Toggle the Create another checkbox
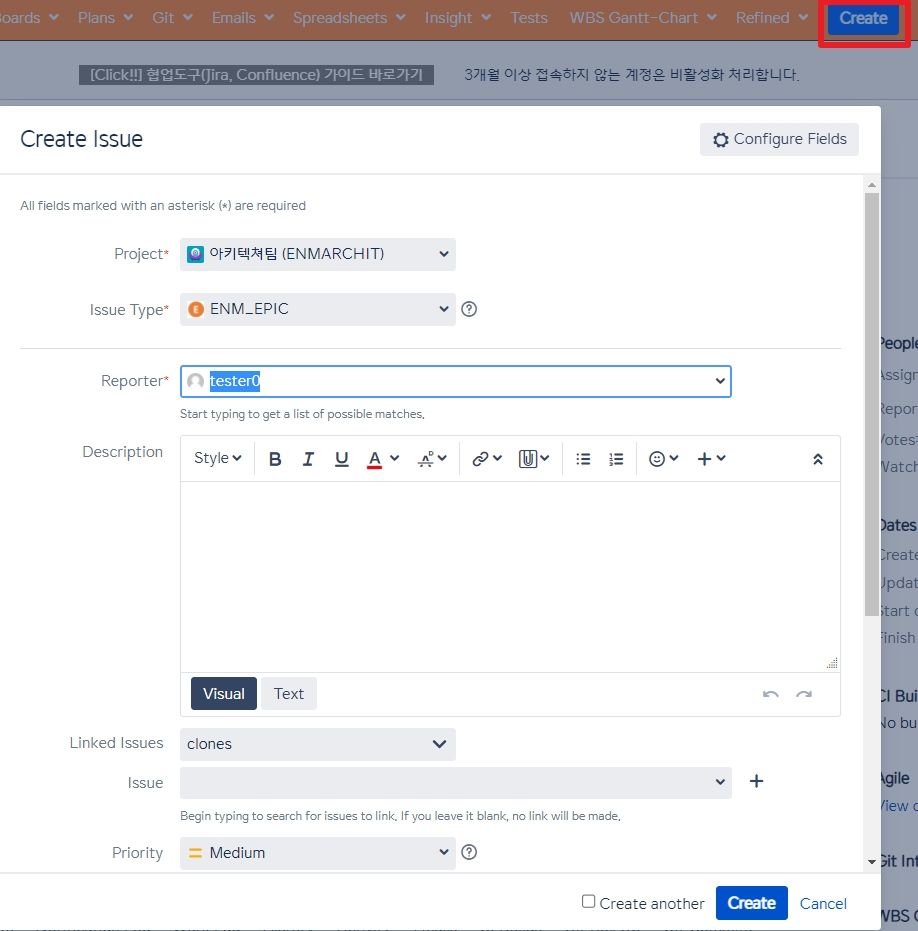 [x=588, y=901]
